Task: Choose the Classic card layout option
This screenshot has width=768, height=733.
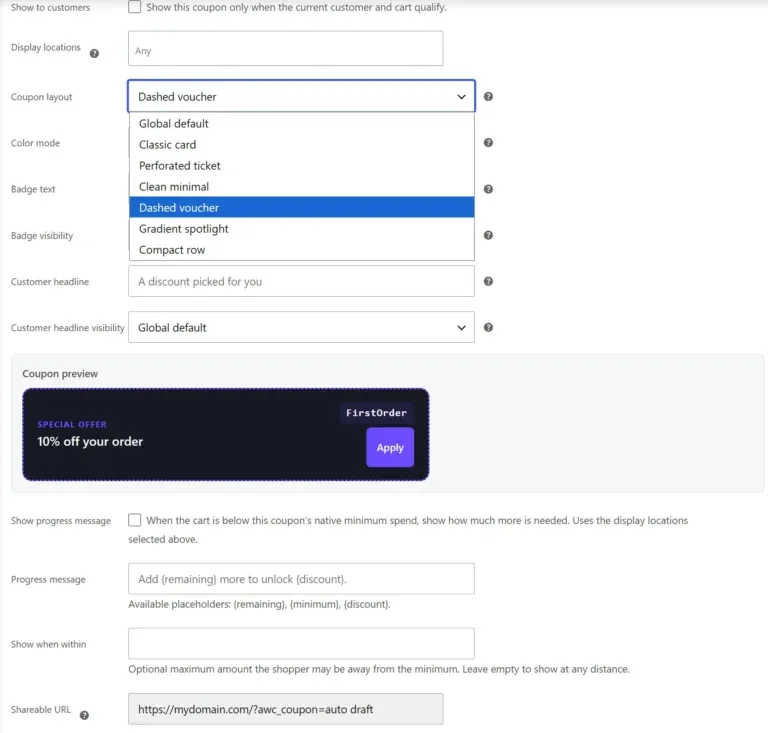Action: 302,144
